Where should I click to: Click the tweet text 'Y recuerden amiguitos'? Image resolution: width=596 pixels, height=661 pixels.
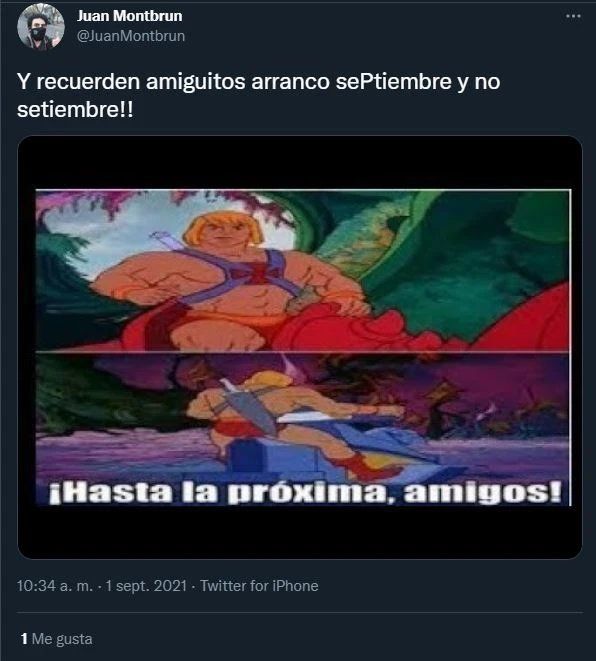(131, 82)
